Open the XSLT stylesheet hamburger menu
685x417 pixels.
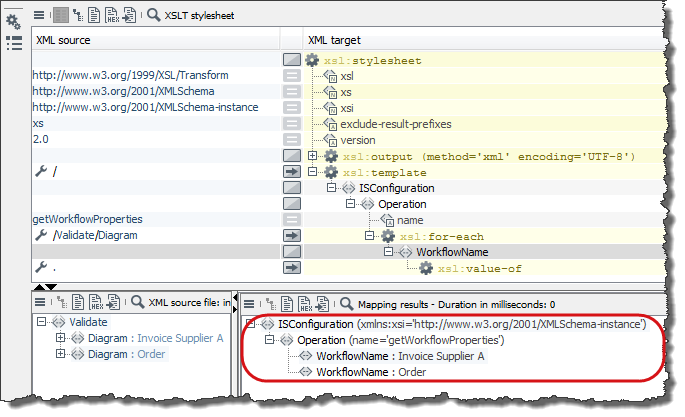coord(39,15)
